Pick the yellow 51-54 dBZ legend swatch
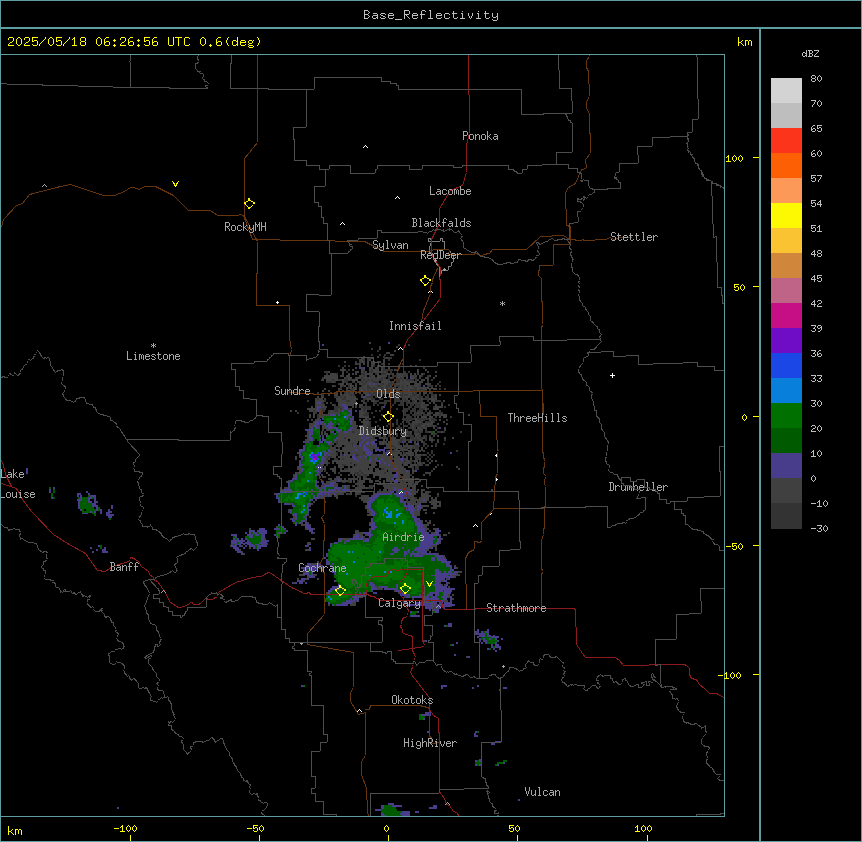 click(786, 215)
